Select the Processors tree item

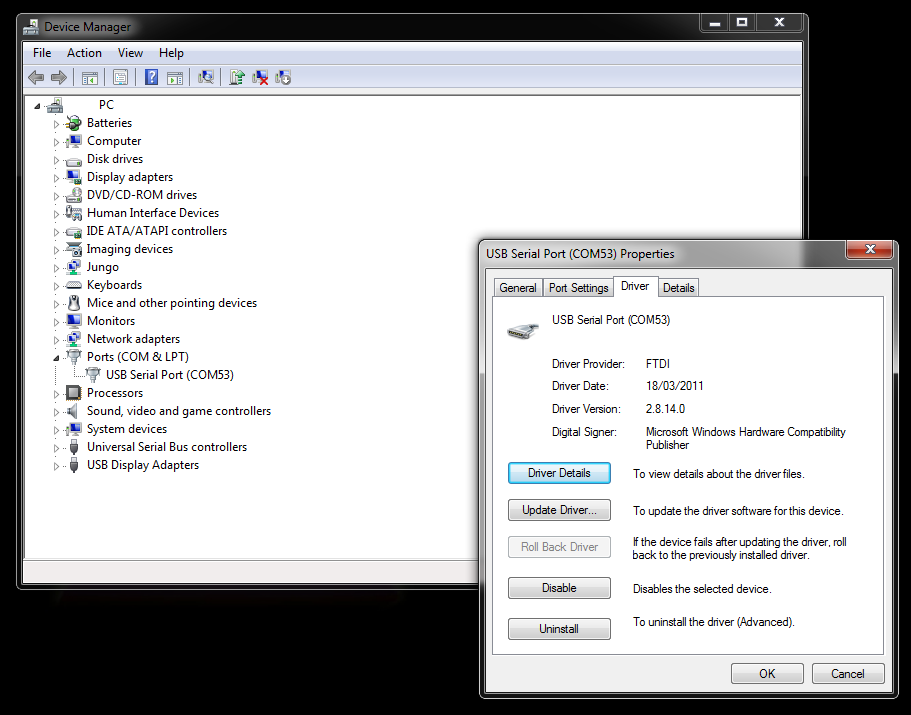click(115, 393)
